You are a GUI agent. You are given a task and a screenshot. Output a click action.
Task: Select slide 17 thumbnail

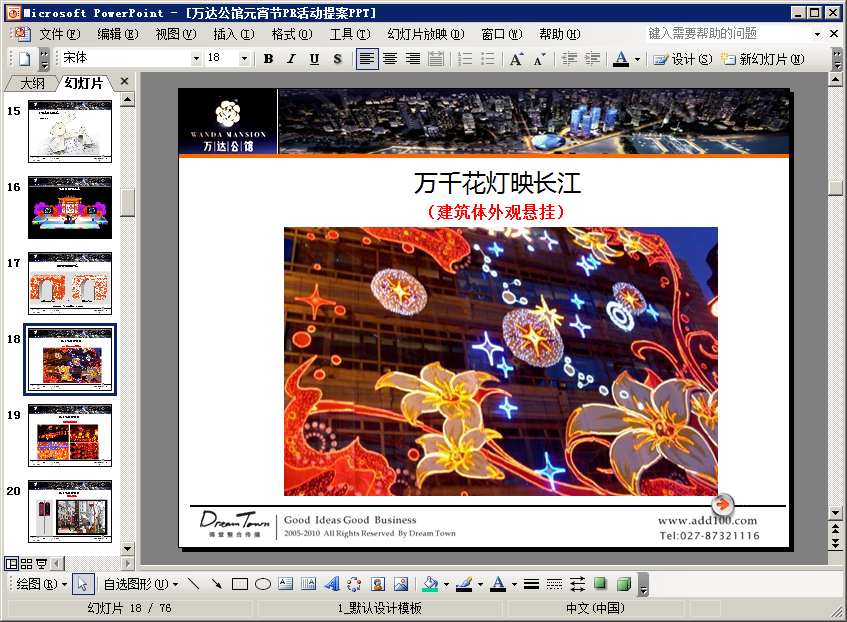coord(70,283)
